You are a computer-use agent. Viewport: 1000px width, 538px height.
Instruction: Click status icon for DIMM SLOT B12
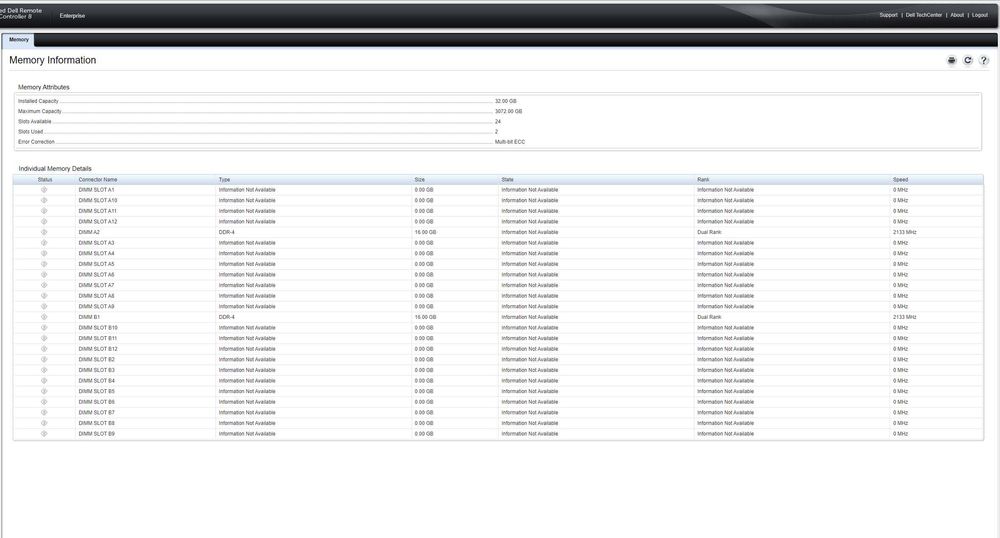click(44, 349)
